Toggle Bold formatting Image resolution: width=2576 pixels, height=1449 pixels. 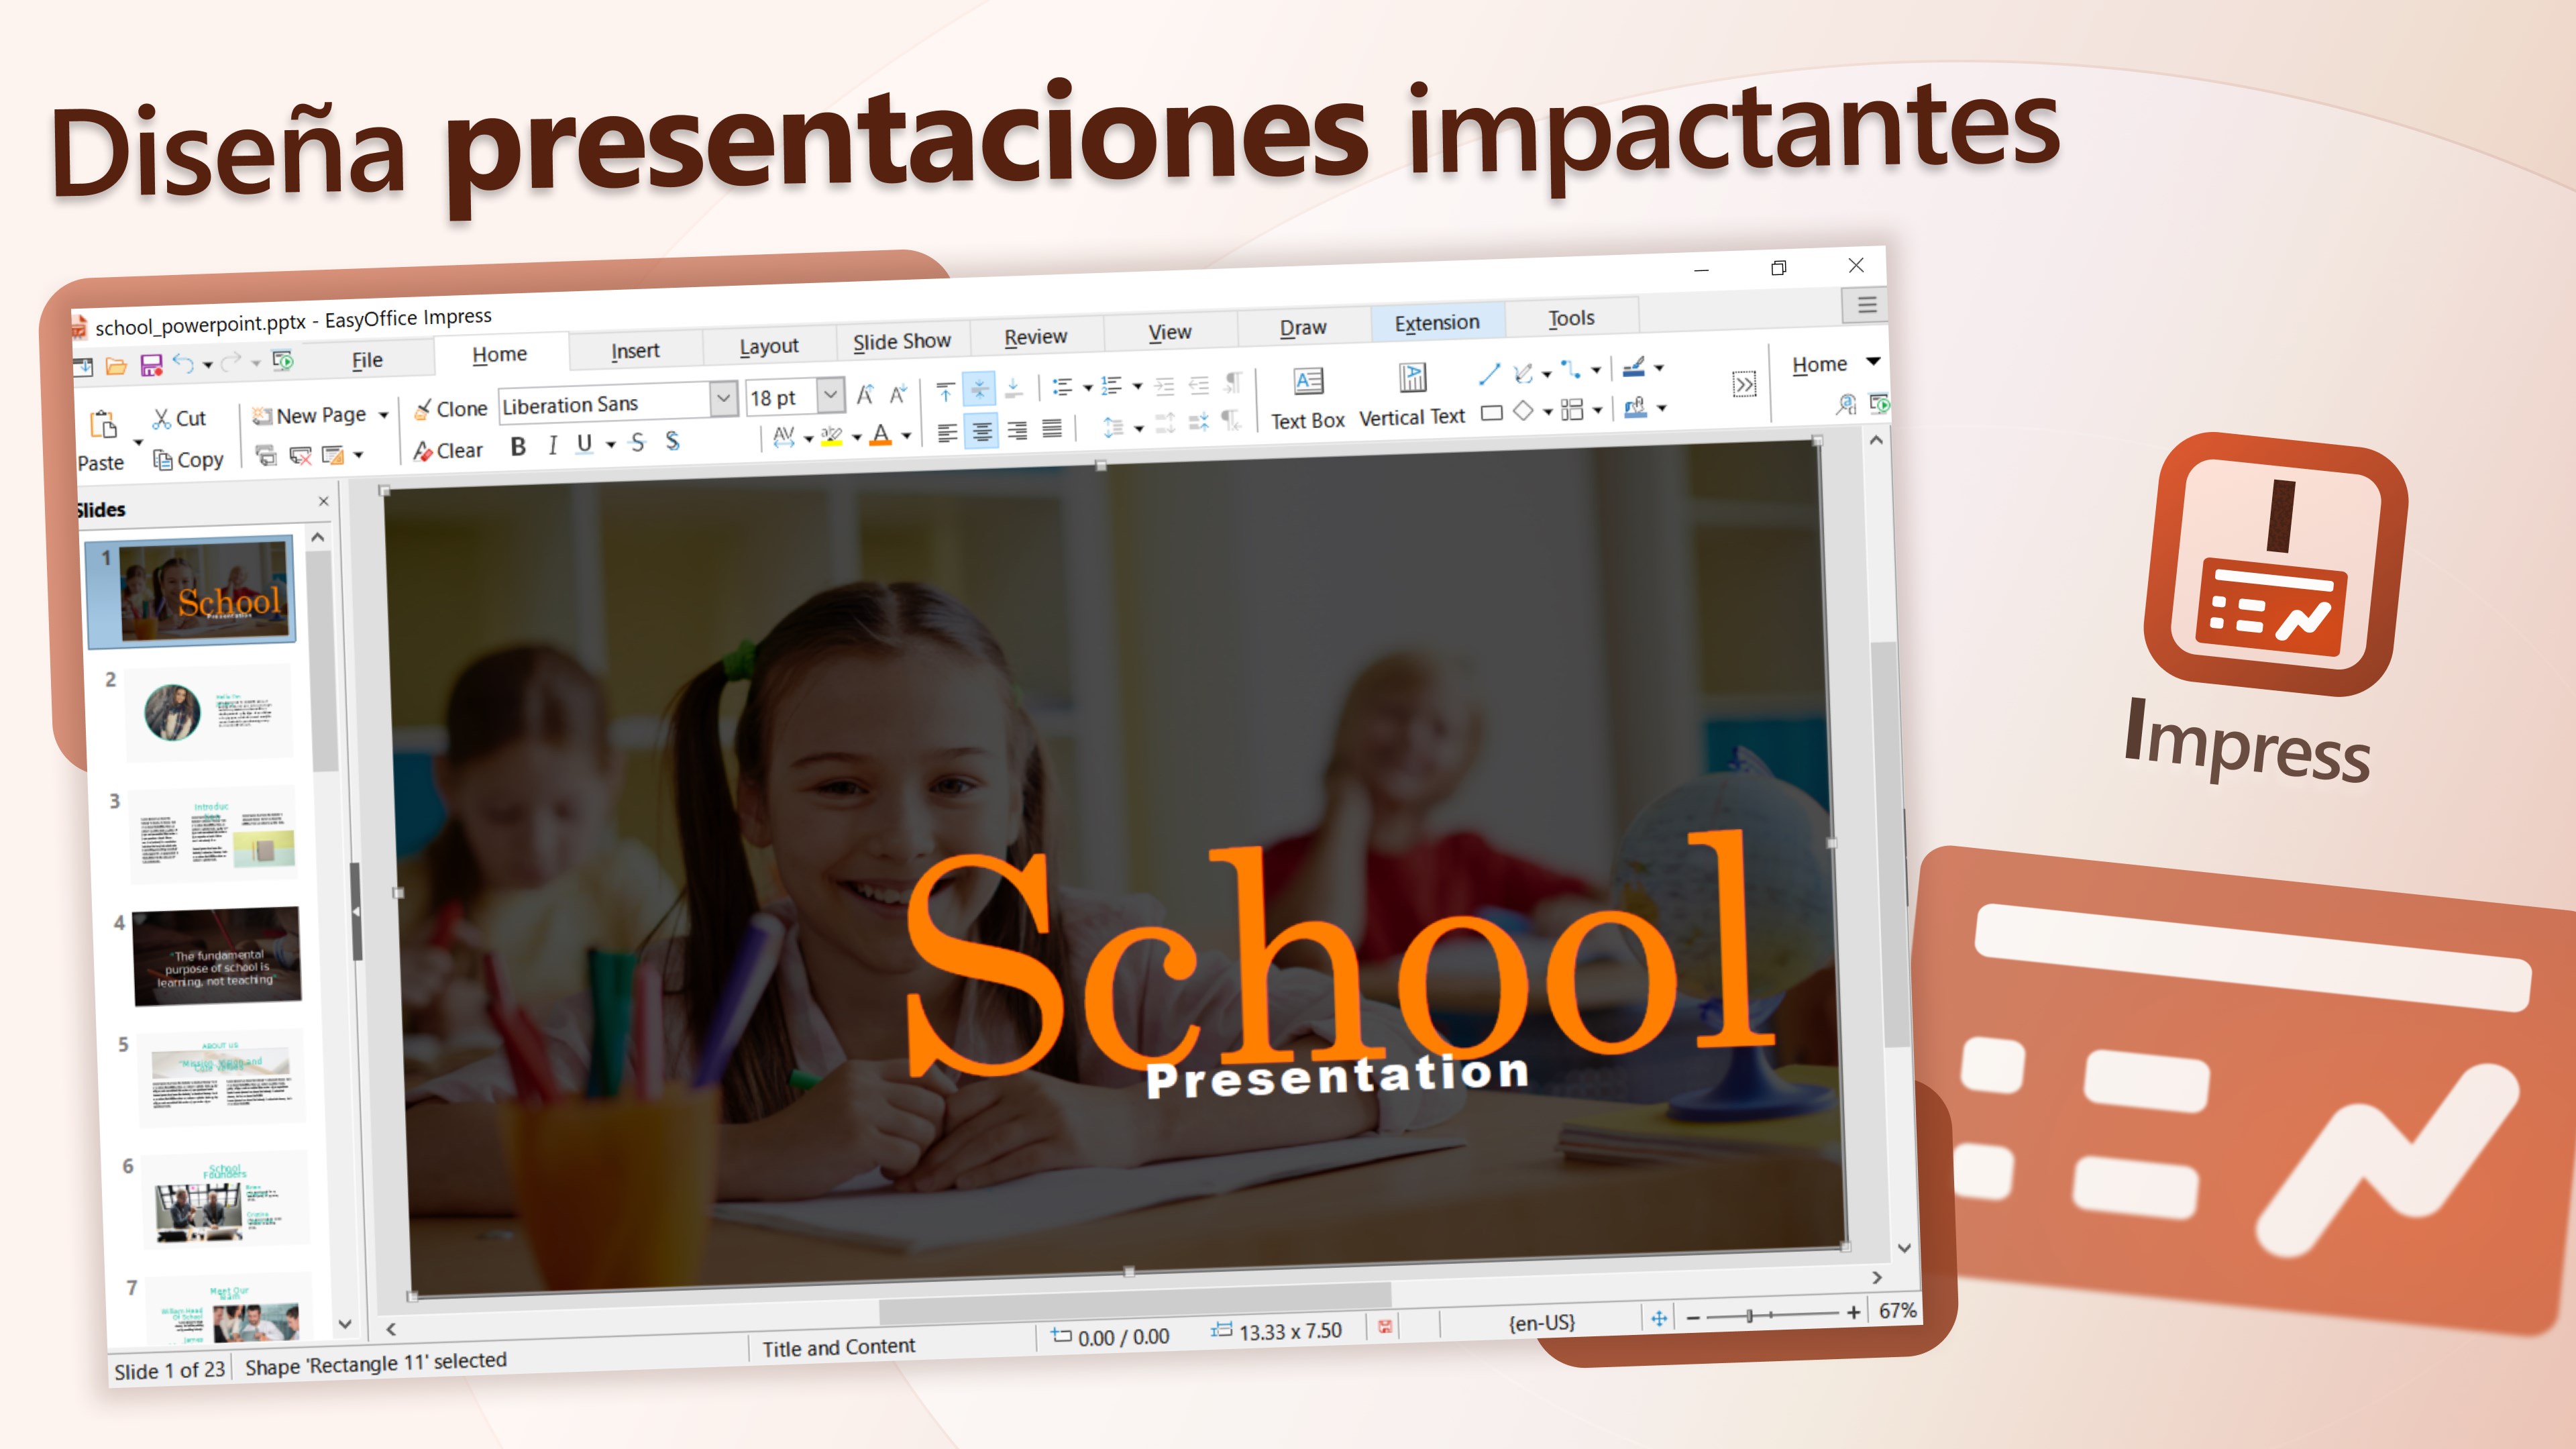click(x=518, y=446)
